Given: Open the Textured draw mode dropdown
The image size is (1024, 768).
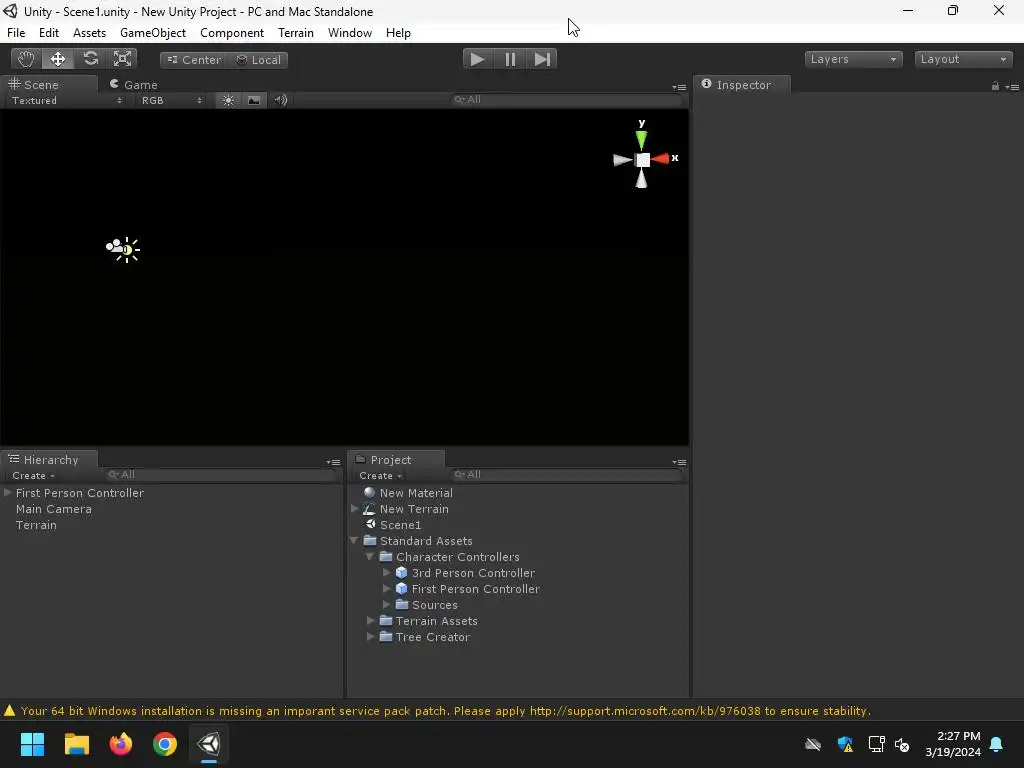Looking at the screenshot, I should point(66,100).
